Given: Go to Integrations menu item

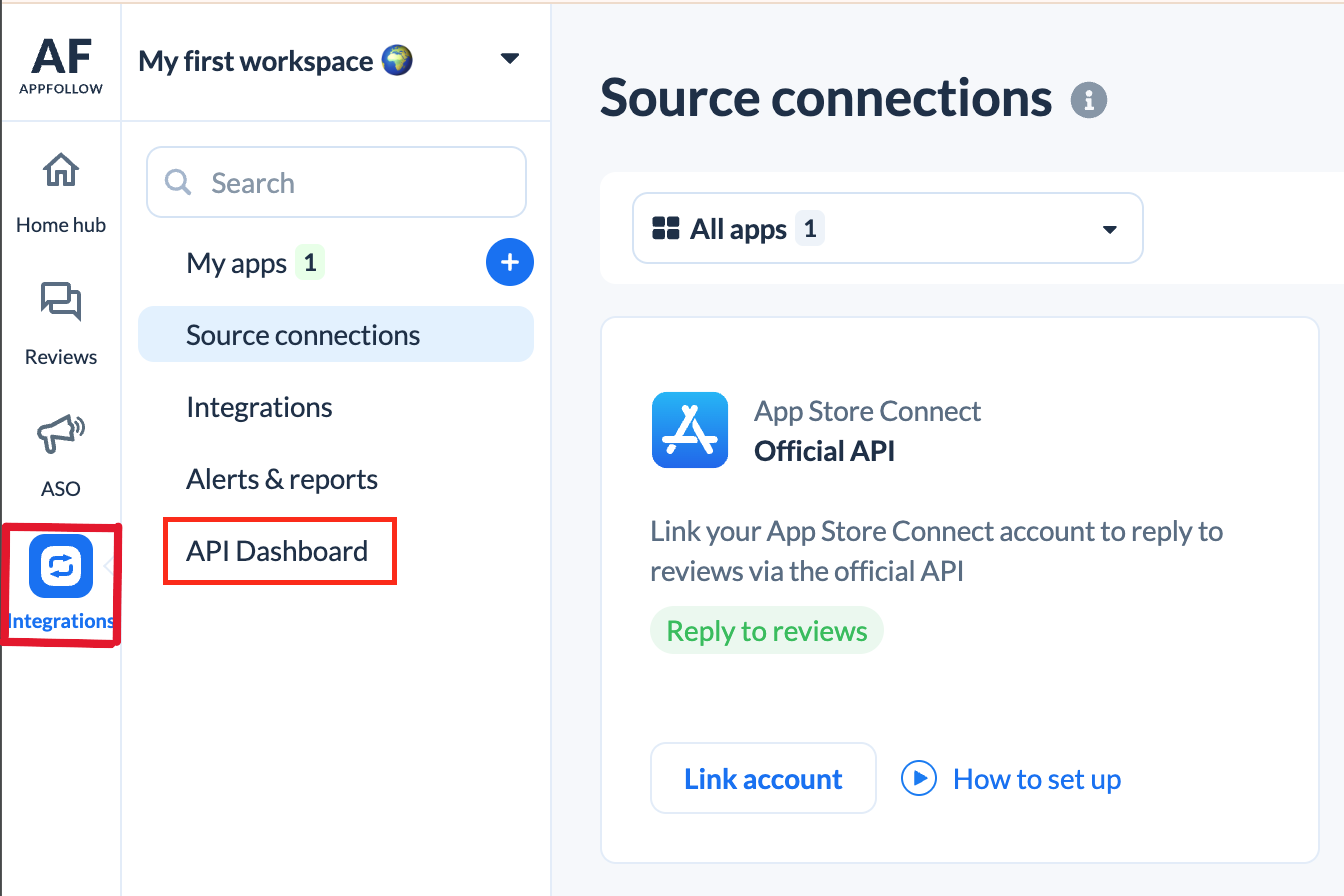Looking at the screenshot, I should coord(259,407).
